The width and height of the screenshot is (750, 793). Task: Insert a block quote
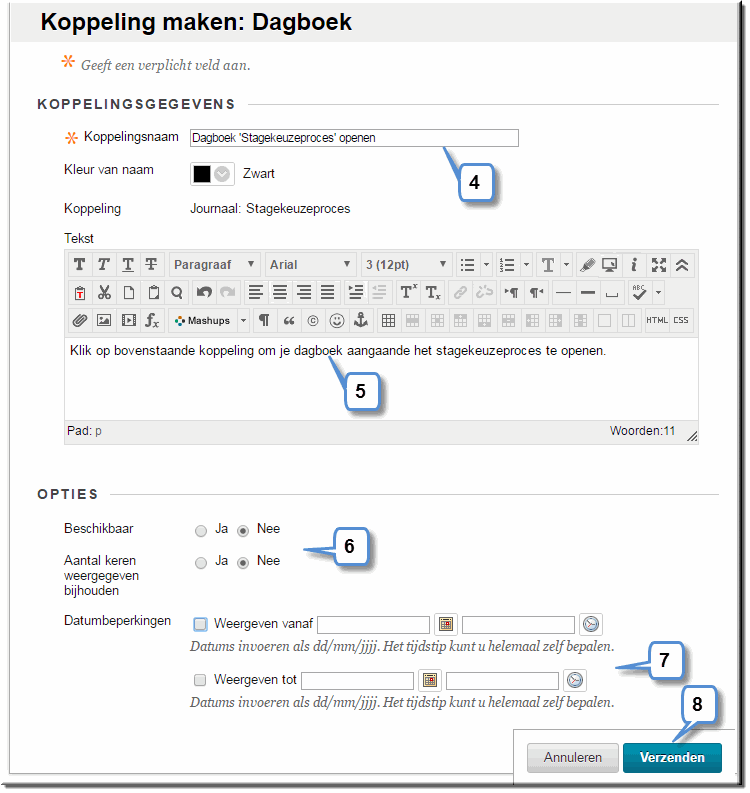[289, 321]
